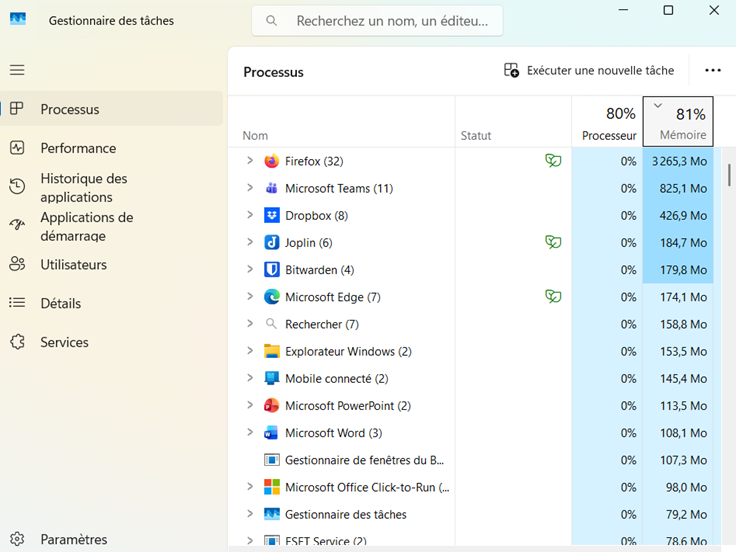Viewport: 736px width, 552px height.
Task: Click the Microsoft Word process icon
Action: [x=271, y=433]
